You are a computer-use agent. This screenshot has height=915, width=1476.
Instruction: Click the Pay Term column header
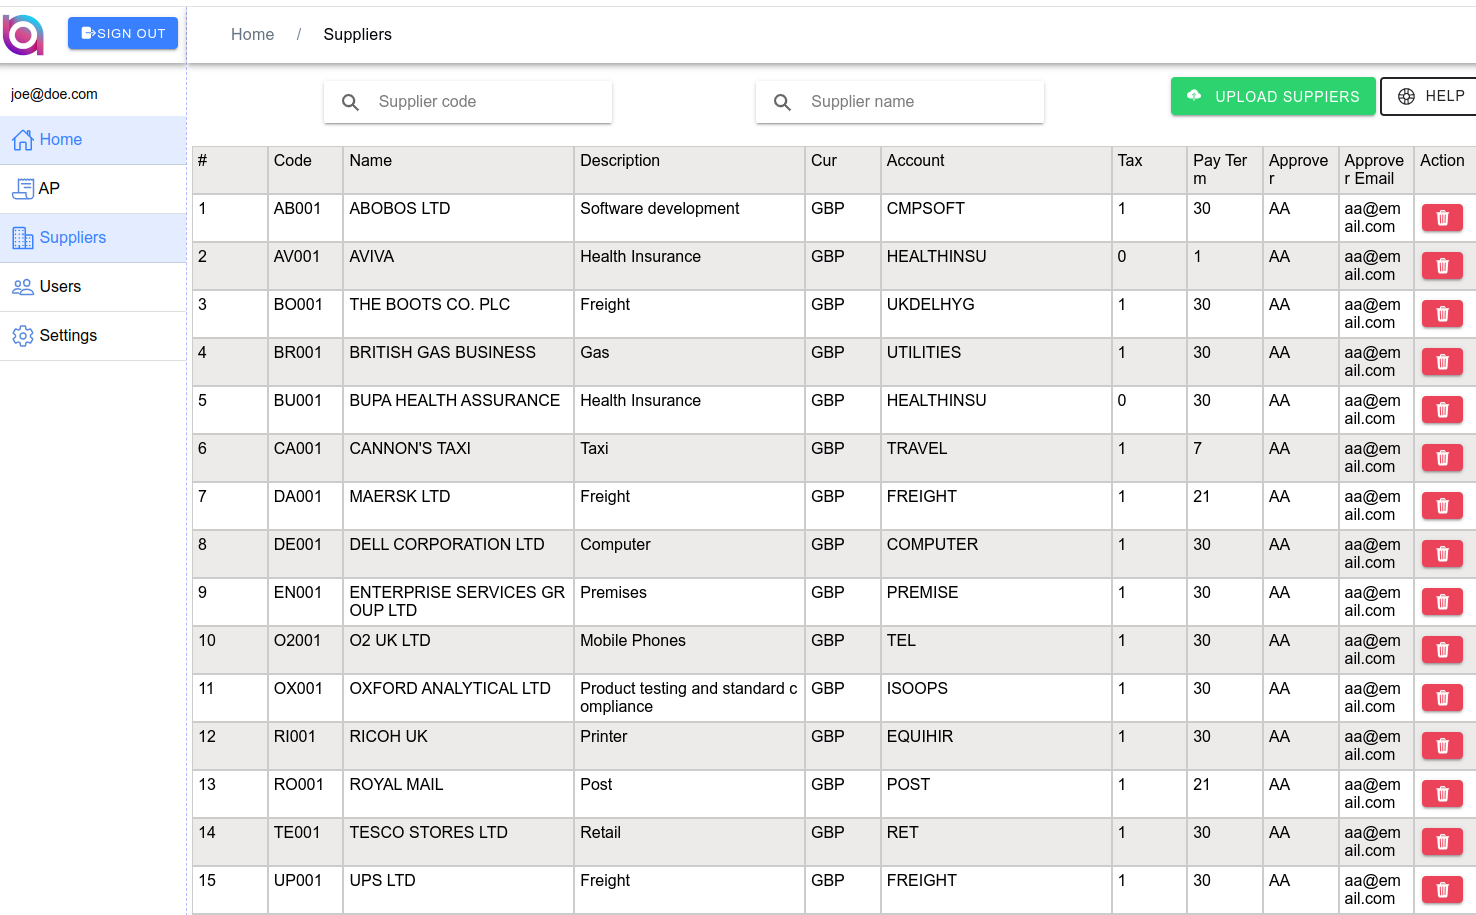(1224, 170)
